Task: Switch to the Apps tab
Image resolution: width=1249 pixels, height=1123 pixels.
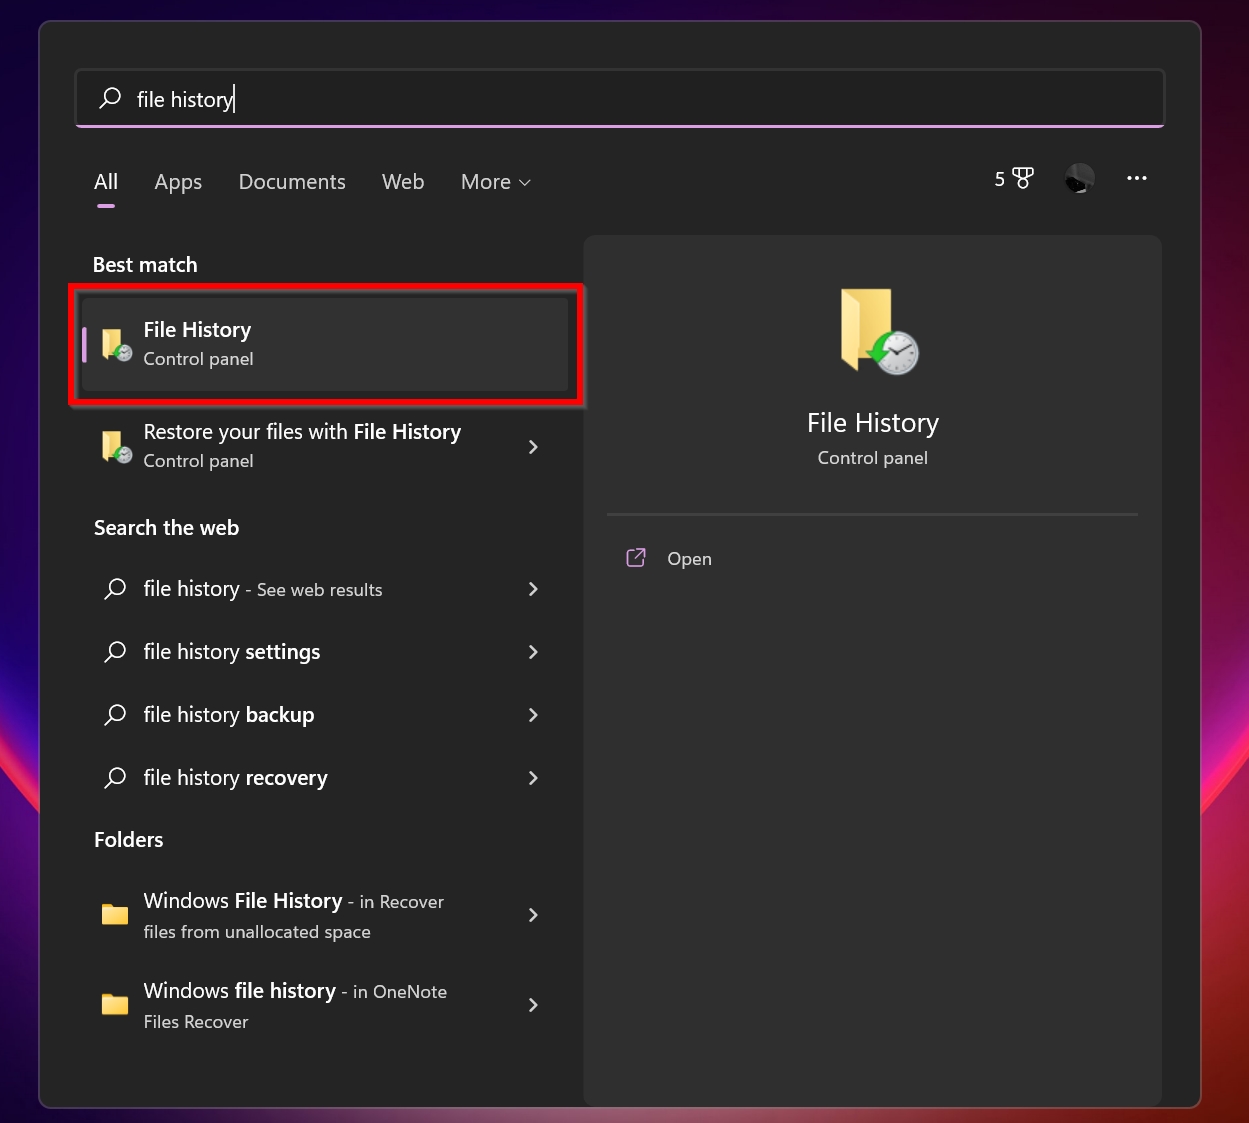Action: click(178, 182)
